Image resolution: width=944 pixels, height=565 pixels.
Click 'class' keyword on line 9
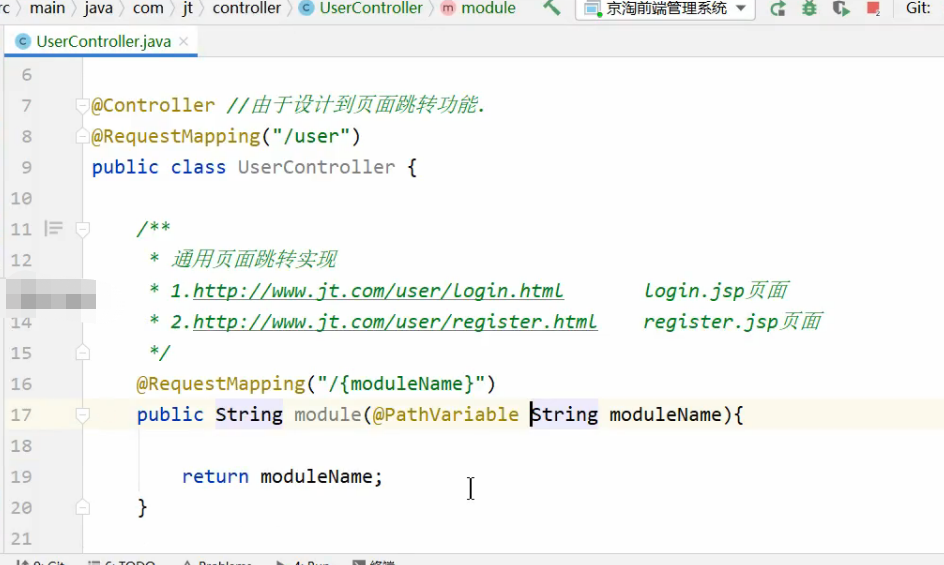(x=198, y=167)
